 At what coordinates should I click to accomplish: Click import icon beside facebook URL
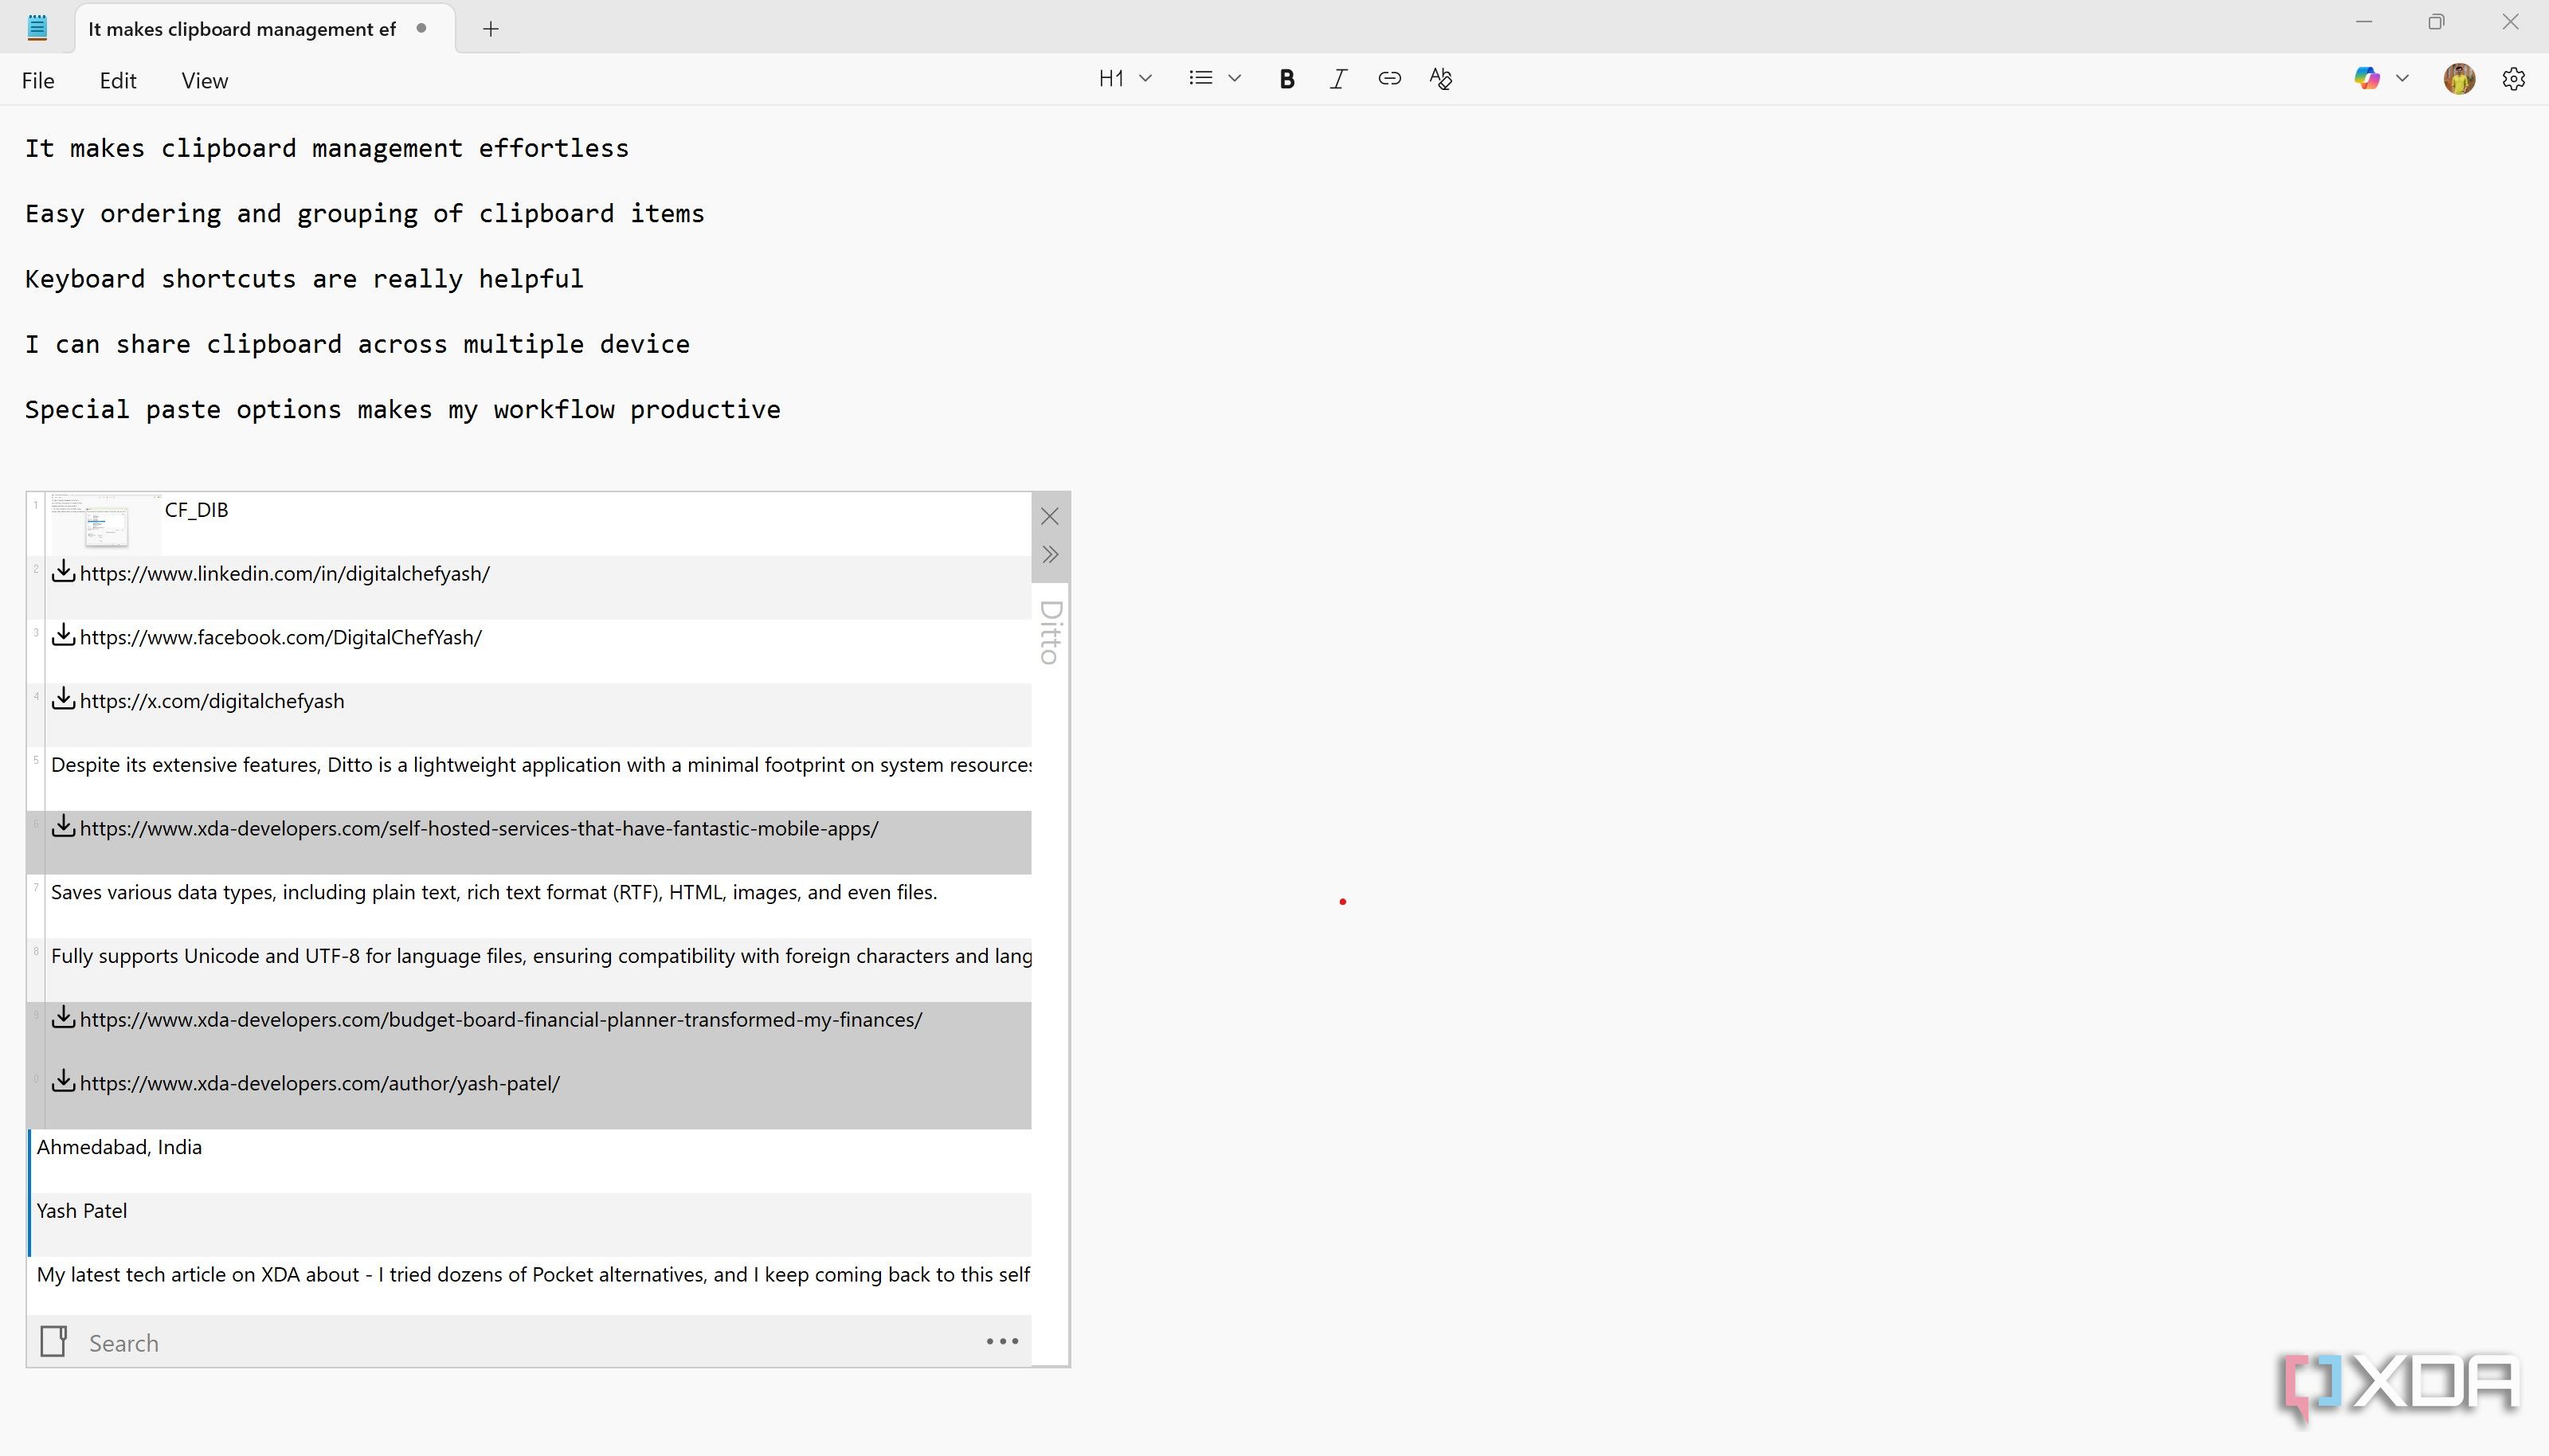click(x=64, y=635)
